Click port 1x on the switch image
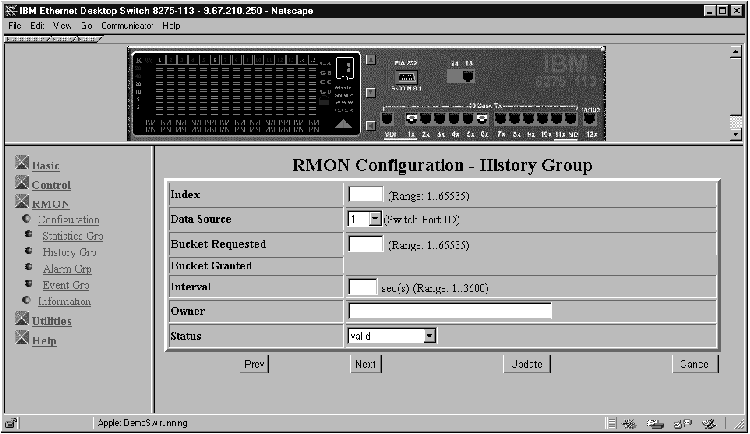The width and height of the screenshot is (750, 434). 411,118
